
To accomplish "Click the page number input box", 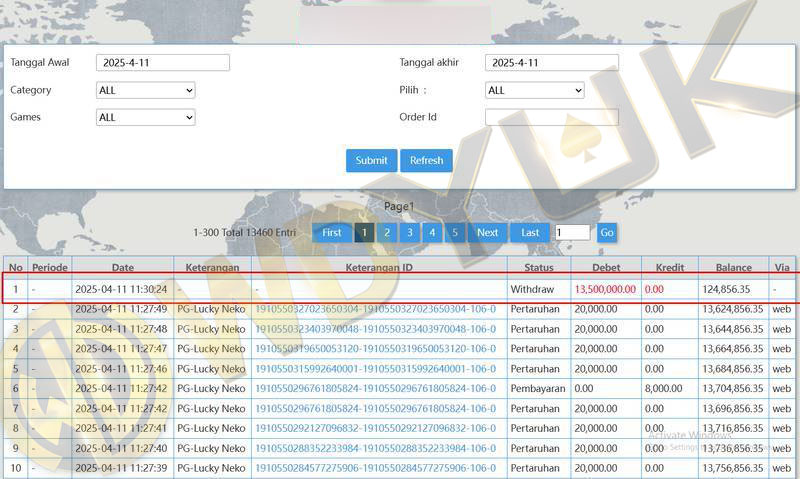I will (572, 233).
